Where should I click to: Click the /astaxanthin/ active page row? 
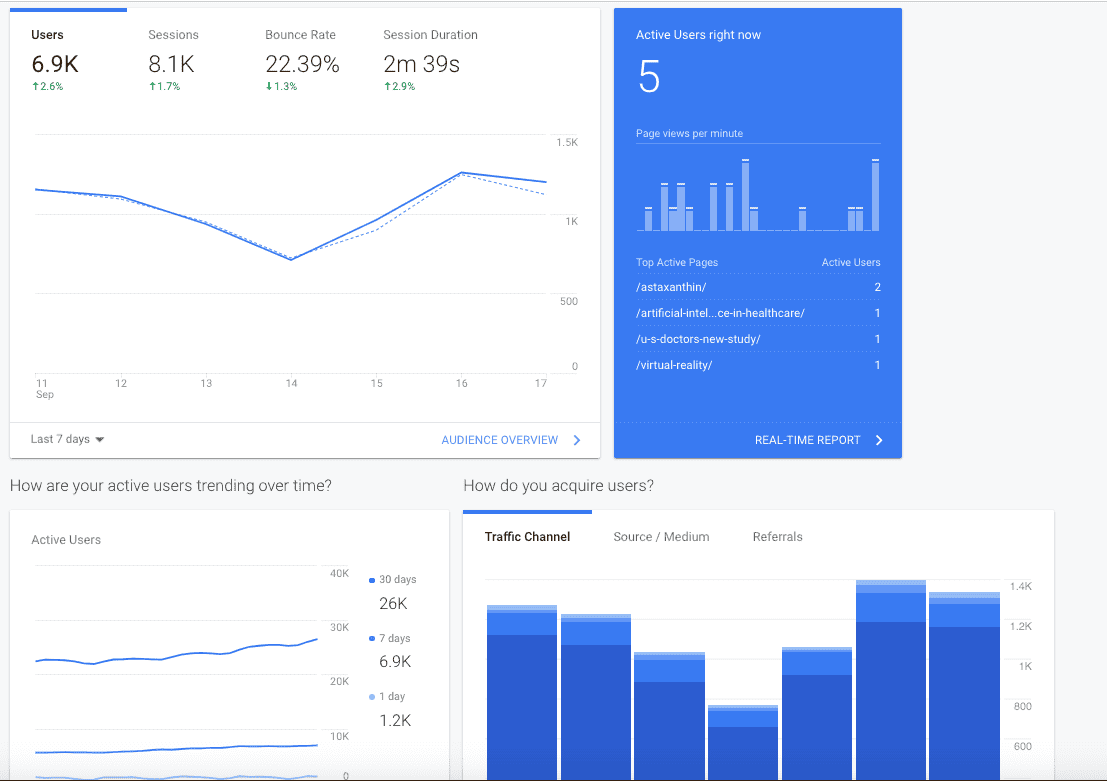pyautogui.click(x=758, y=287)
